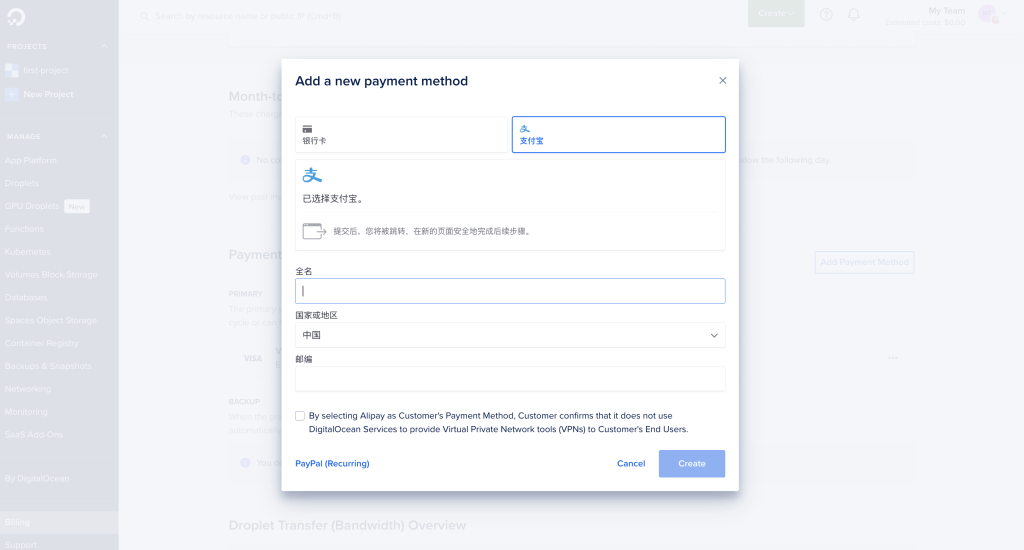
Task: Click the New Project plus icon
Action: (12, 94)
